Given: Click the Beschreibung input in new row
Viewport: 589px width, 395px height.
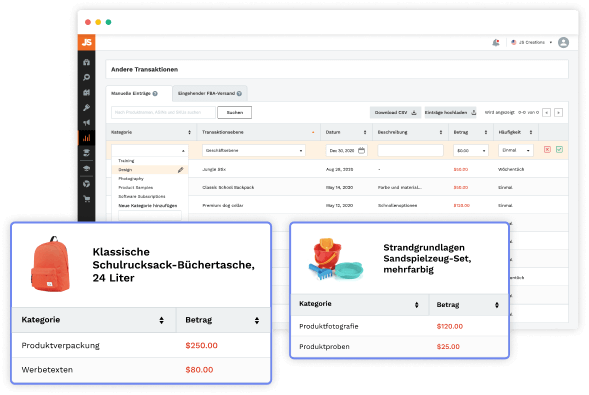Looking at the screenshot, I should pos(410,150).
